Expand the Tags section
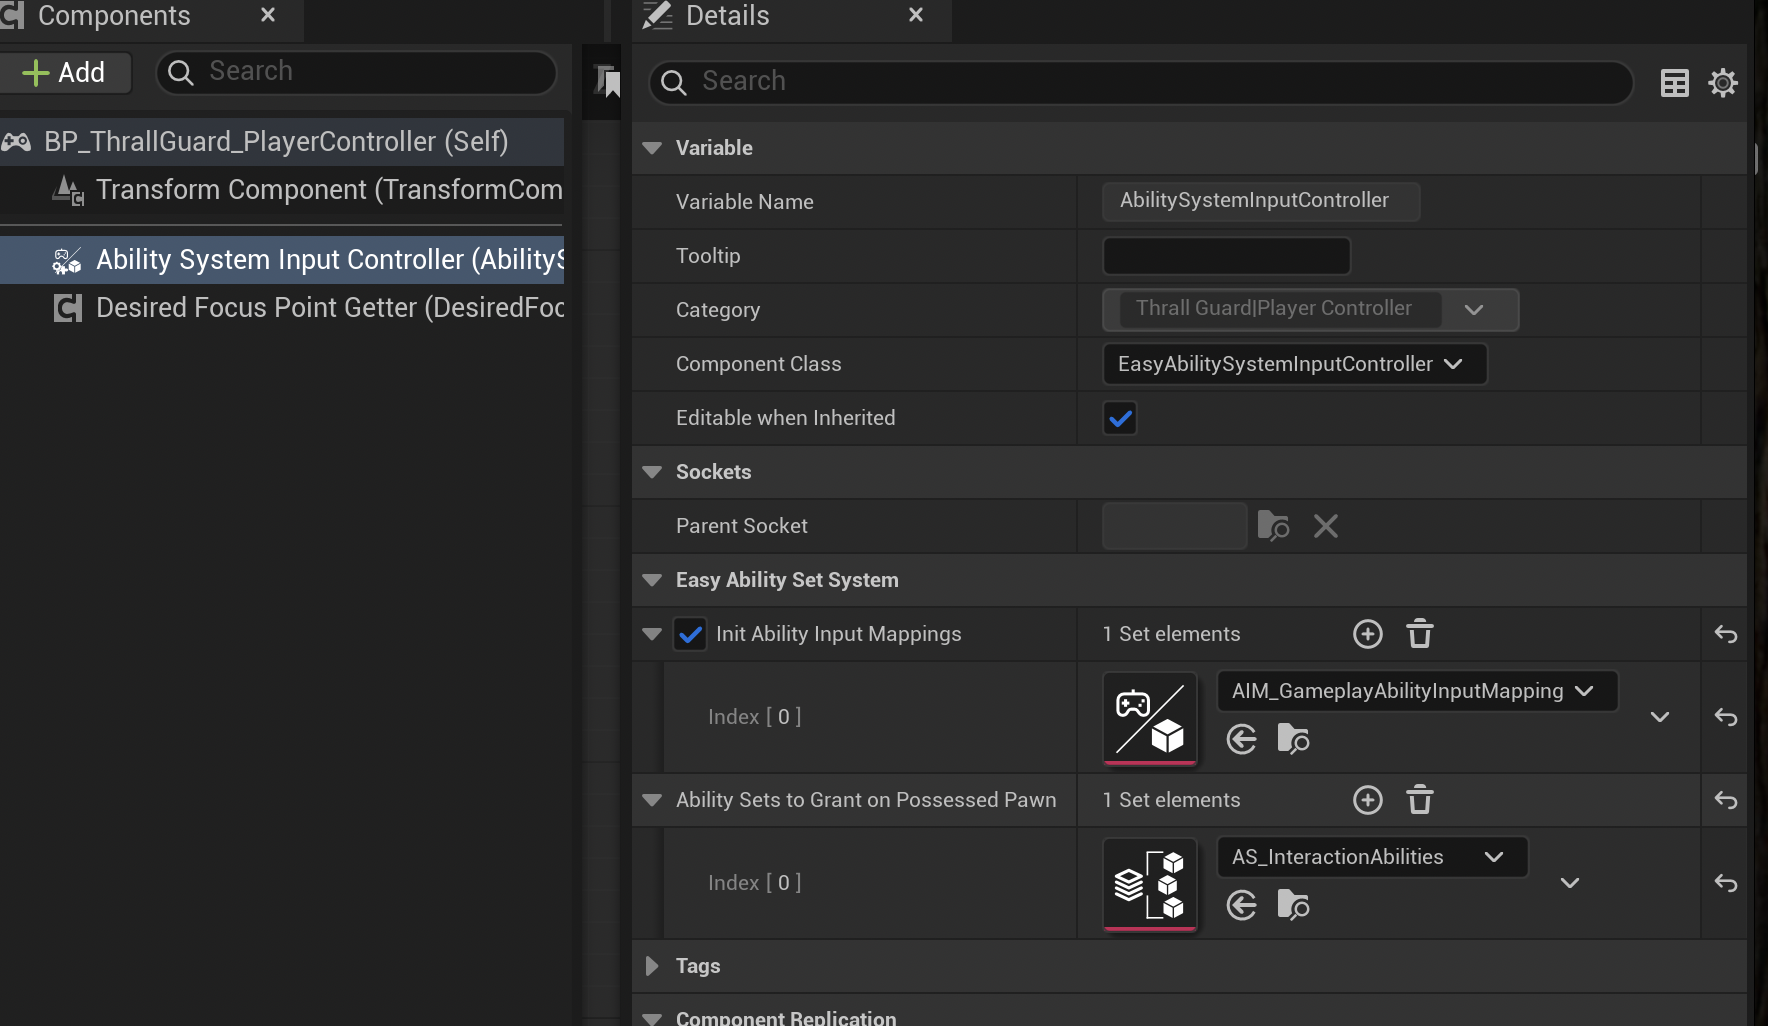This screenshot has height=1026, width=1768. pos(653,965)
